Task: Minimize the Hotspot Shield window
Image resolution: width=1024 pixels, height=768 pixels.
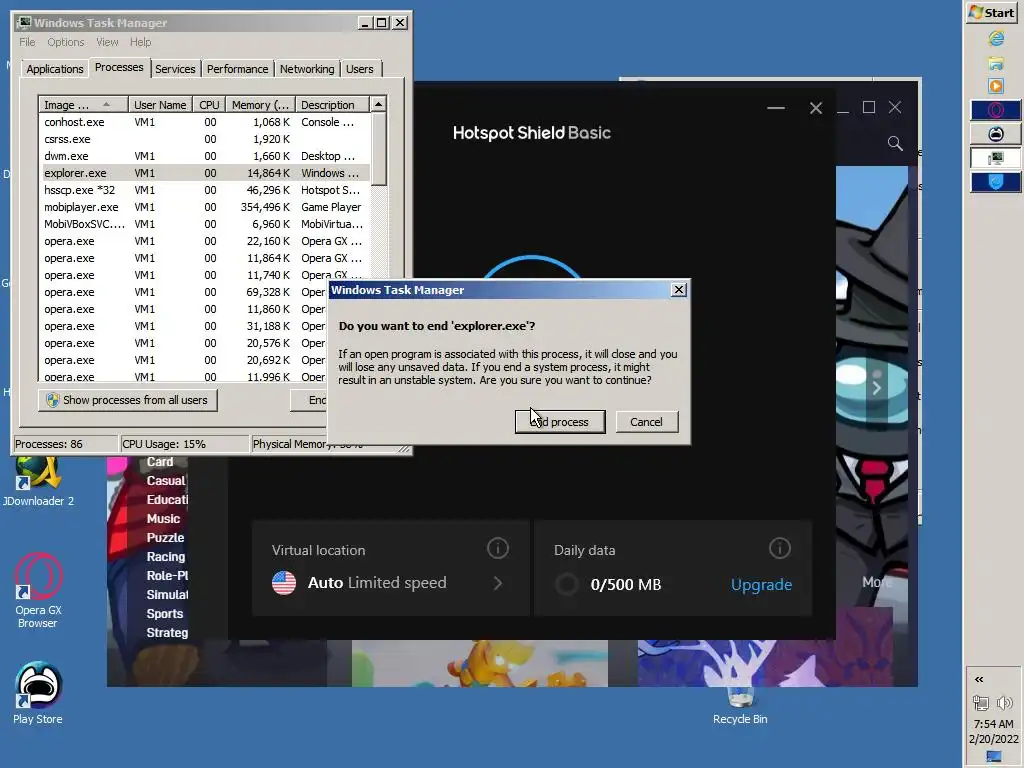Action: tap(776, 108)
